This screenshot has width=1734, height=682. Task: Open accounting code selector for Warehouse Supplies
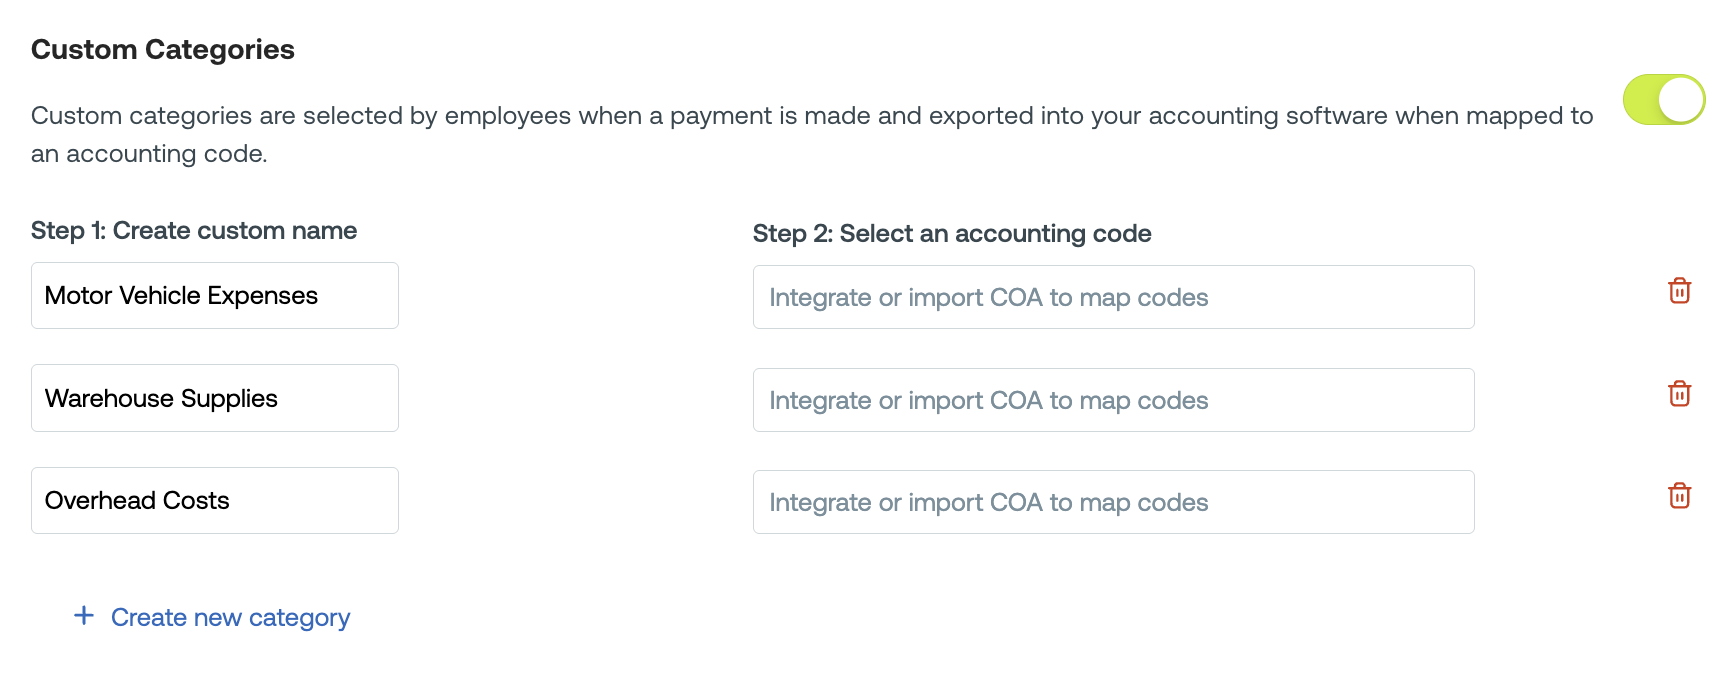pos(1113,400)
